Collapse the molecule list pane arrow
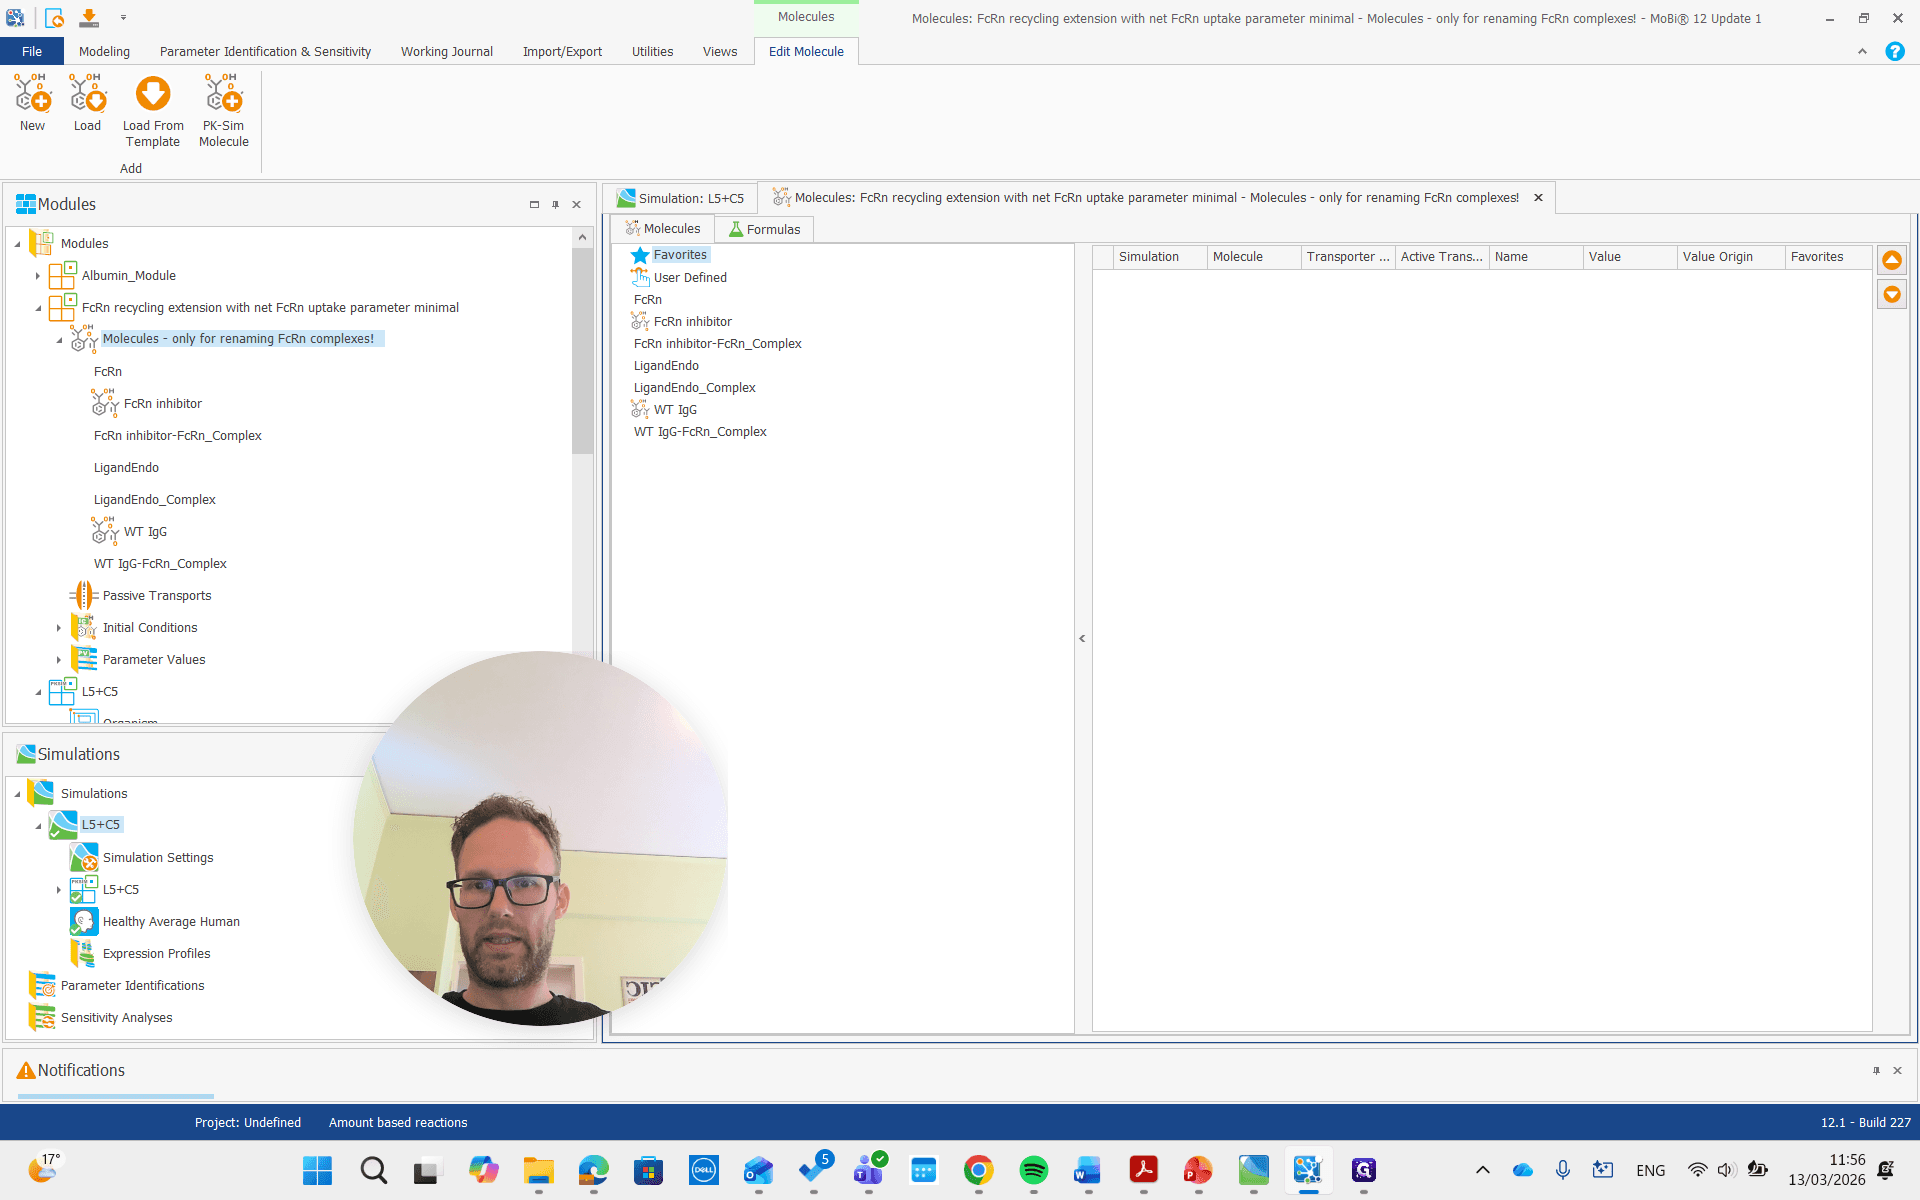 point(1082,638)
